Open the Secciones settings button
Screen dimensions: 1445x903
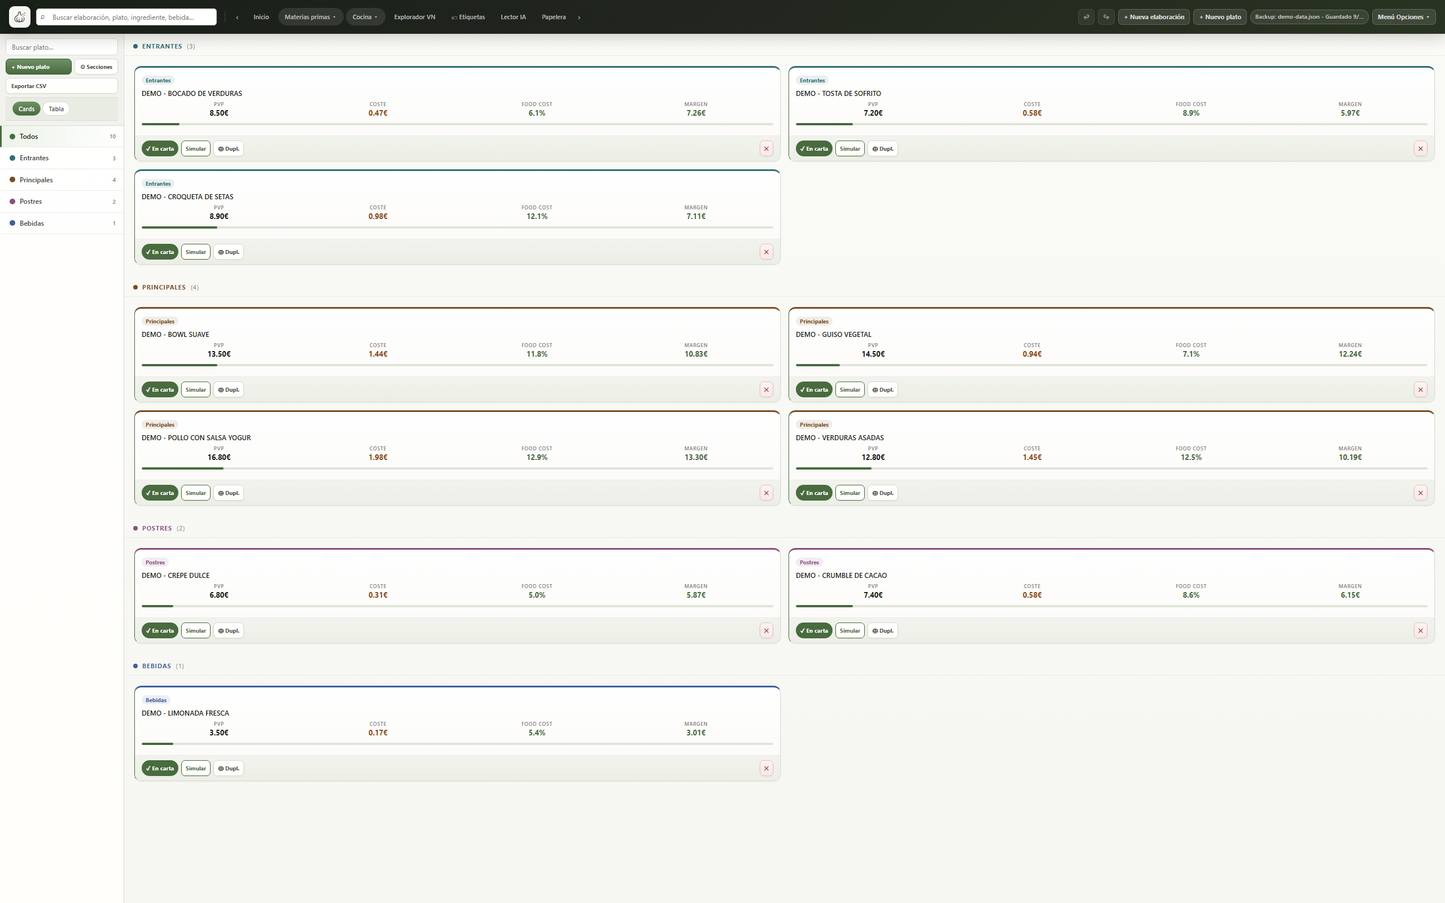click(96, 67)
